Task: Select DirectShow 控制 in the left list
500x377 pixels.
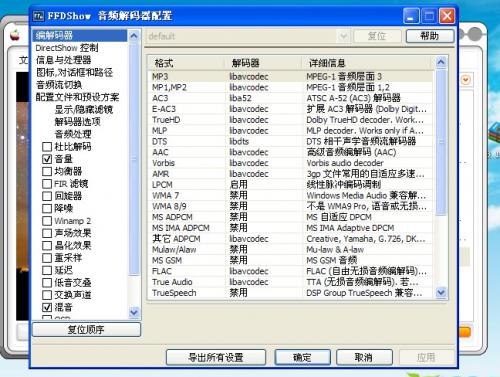Action: [x=67, y=48]
